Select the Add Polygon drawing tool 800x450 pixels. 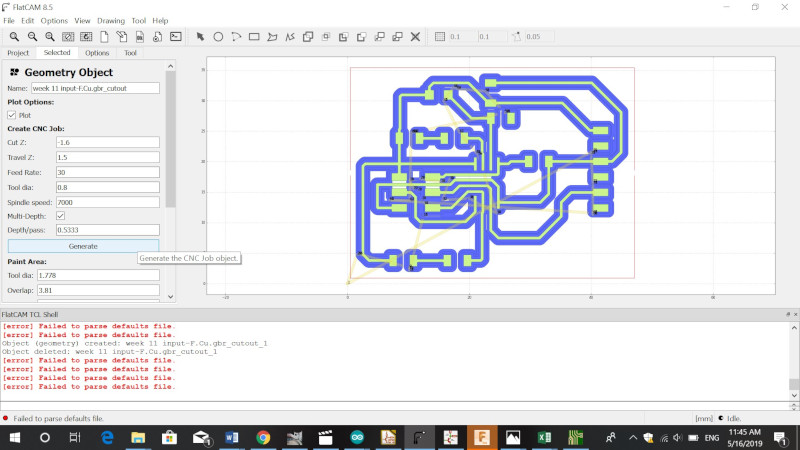coord(272,37)
